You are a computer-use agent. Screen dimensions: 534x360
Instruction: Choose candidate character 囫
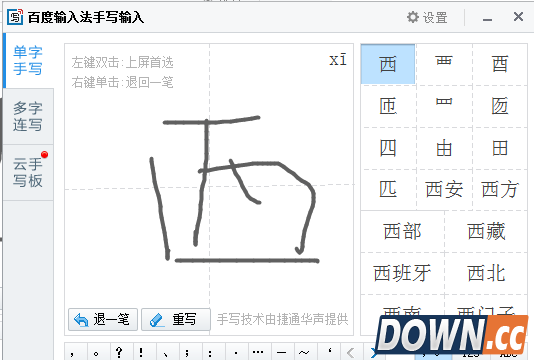click(x=500, y=106)
